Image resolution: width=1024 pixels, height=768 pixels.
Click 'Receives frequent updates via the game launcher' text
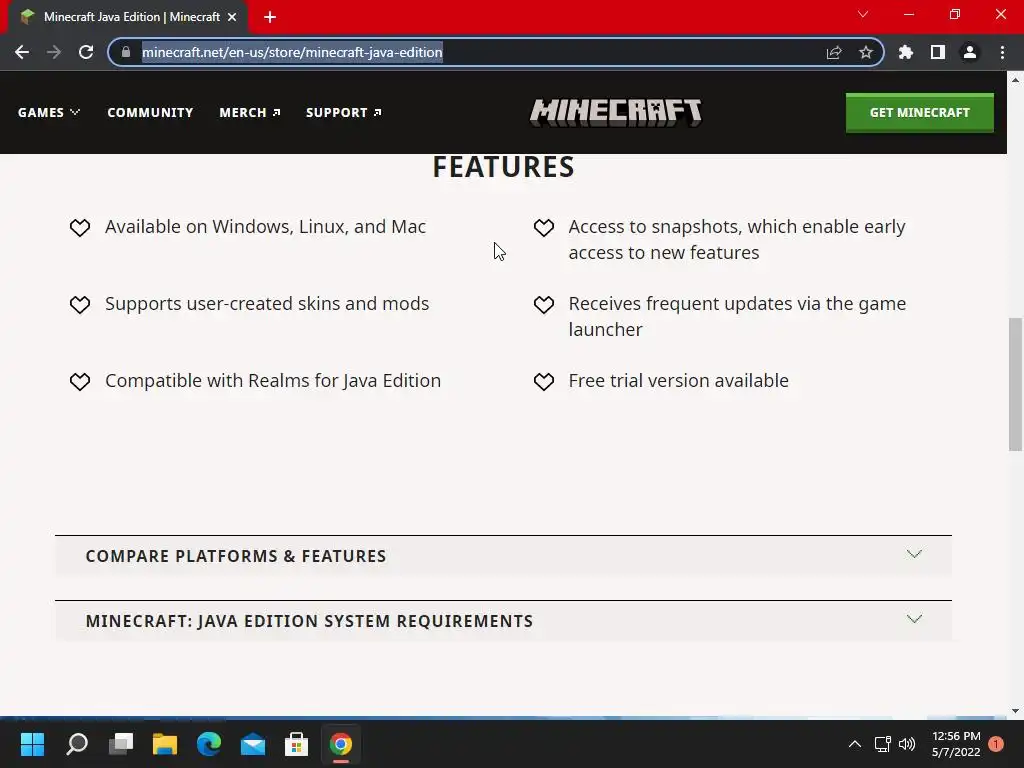point(737,317)
